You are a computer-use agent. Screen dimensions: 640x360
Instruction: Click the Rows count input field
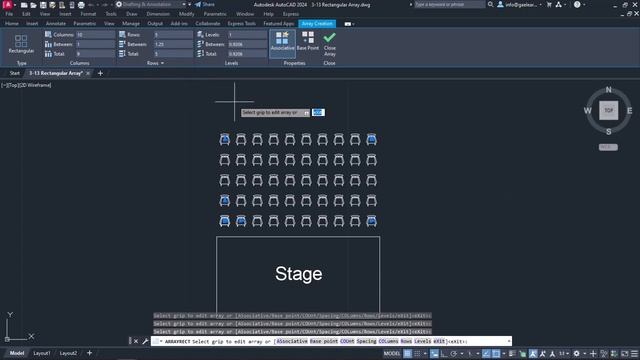[x=173, y=35]
